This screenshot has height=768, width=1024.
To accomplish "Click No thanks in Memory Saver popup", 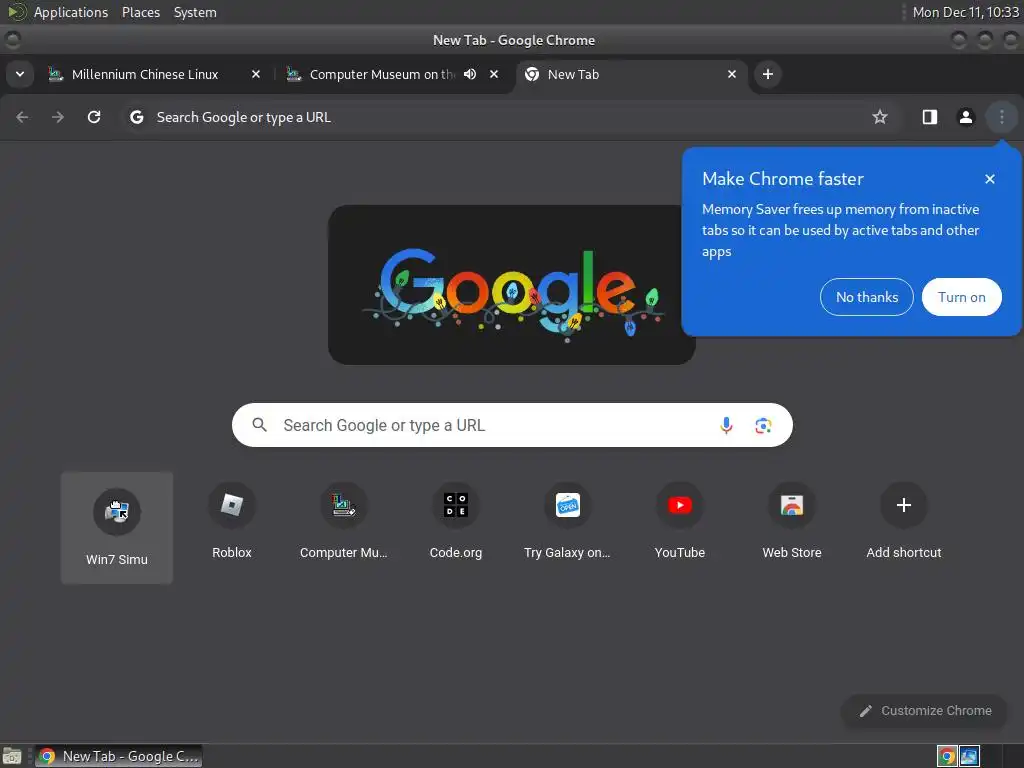I will pyautogui.click(x=867, y=297).
